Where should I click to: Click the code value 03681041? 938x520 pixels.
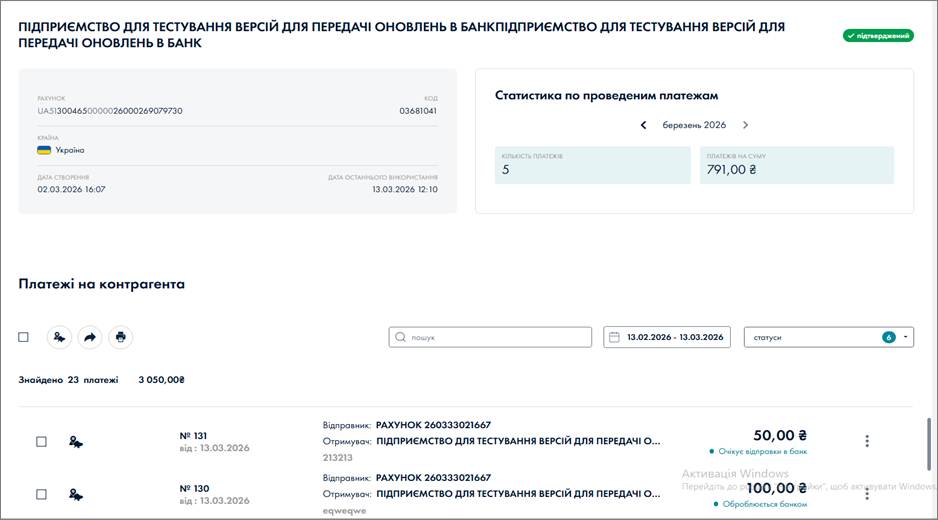click(x=418, y=111)
